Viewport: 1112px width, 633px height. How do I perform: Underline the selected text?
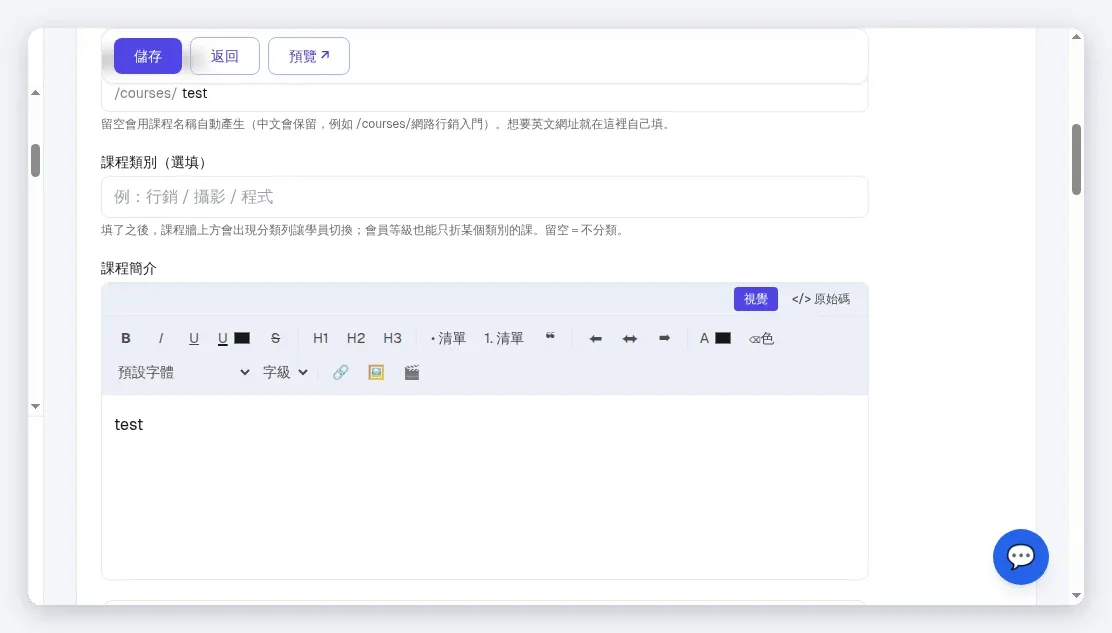point(194,338)
